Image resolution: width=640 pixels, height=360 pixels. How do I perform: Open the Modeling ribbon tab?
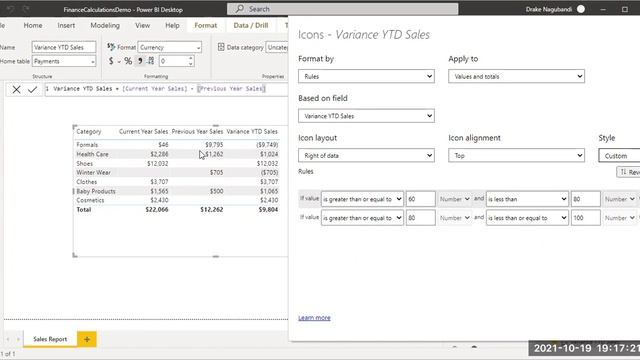point(105,25)
